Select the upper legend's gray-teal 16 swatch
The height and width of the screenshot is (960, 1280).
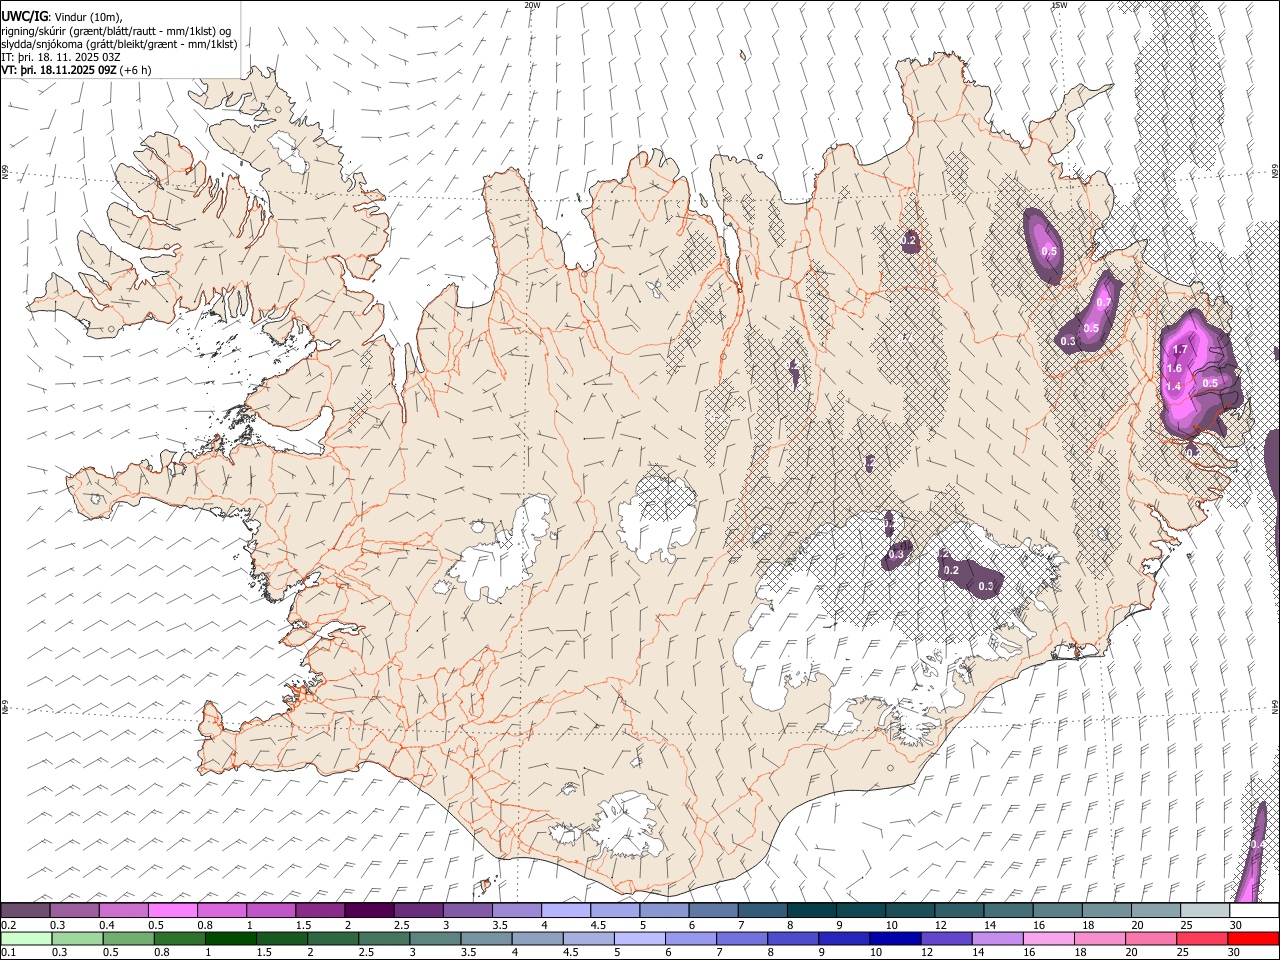tap(1058, 910)
